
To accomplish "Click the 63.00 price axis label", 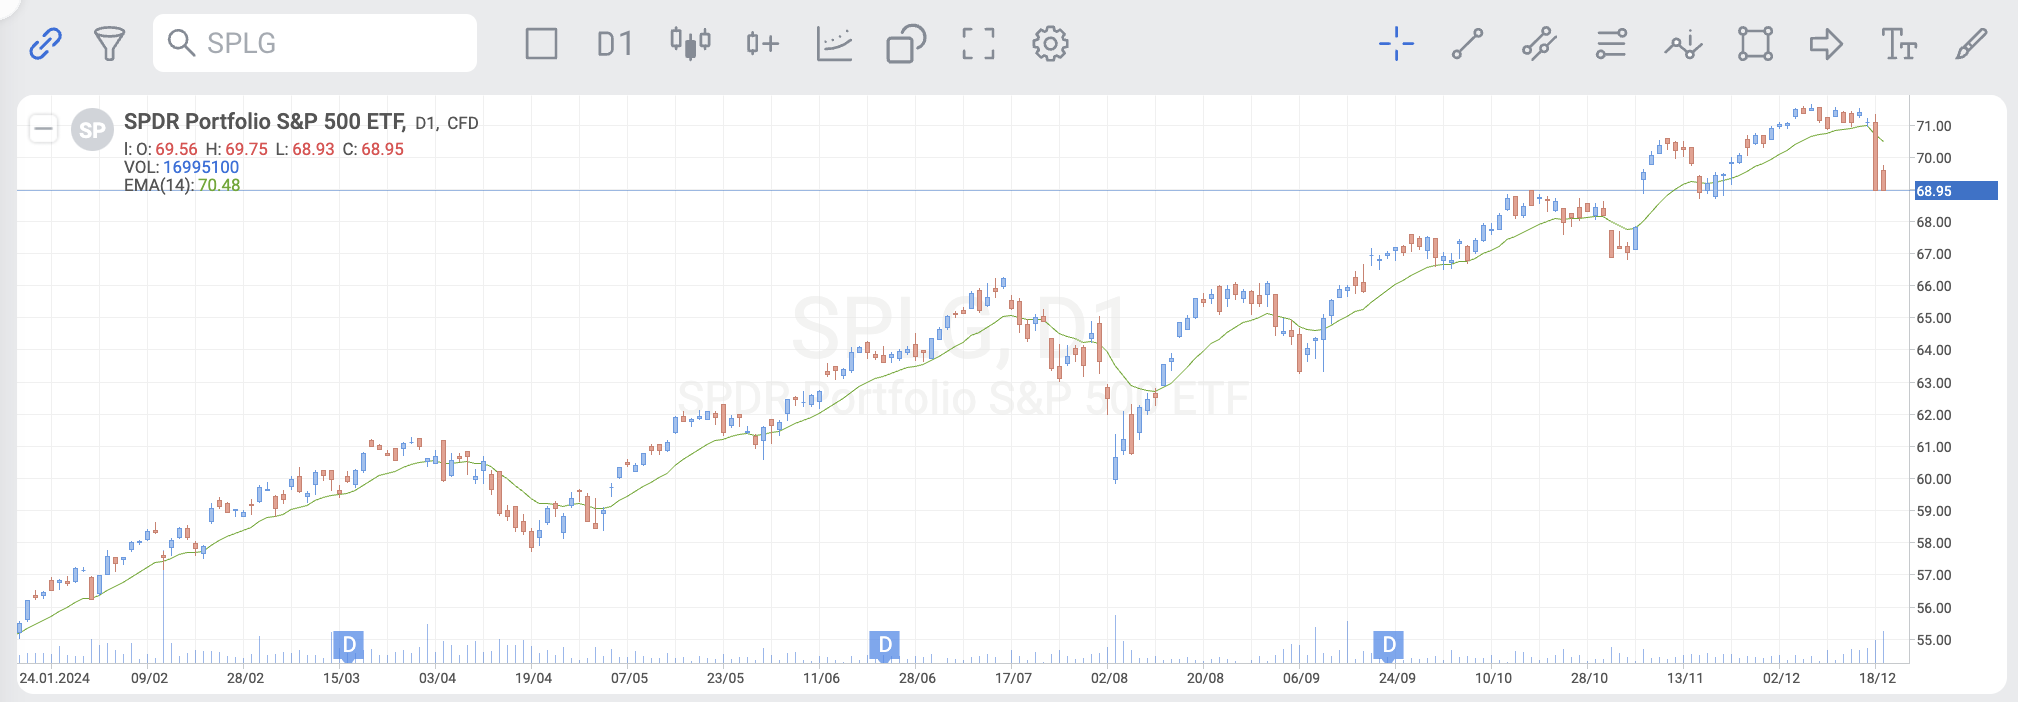I will tap(1933, 383).
